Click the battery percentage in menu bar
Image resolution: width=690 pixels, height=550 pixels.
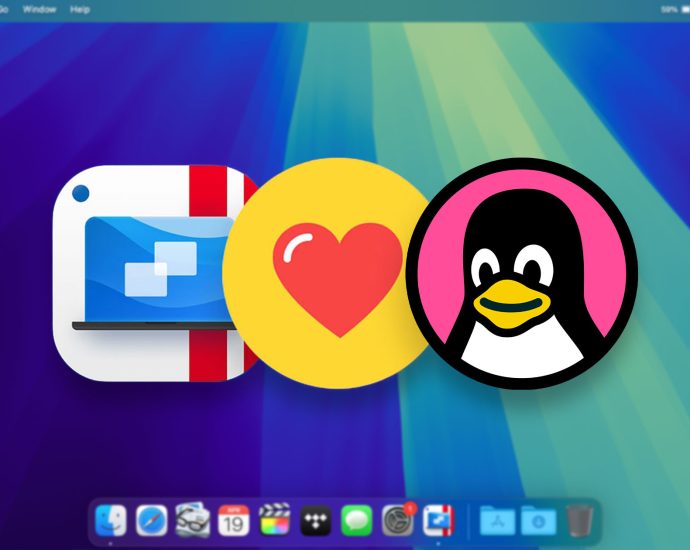pos(668,9)
